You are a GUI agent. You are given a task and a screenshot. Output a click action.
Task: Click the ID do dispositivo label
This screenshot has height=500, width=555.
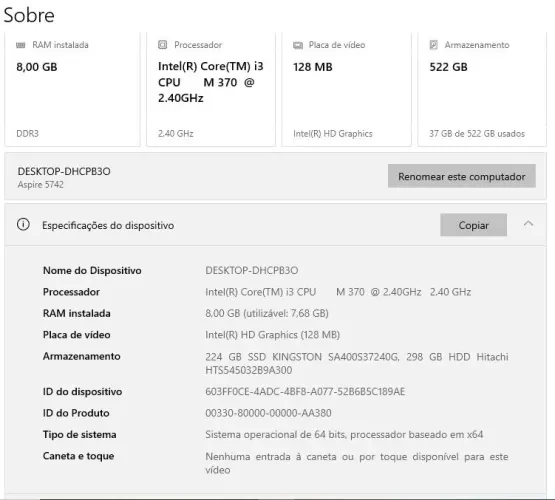[82, 392]
